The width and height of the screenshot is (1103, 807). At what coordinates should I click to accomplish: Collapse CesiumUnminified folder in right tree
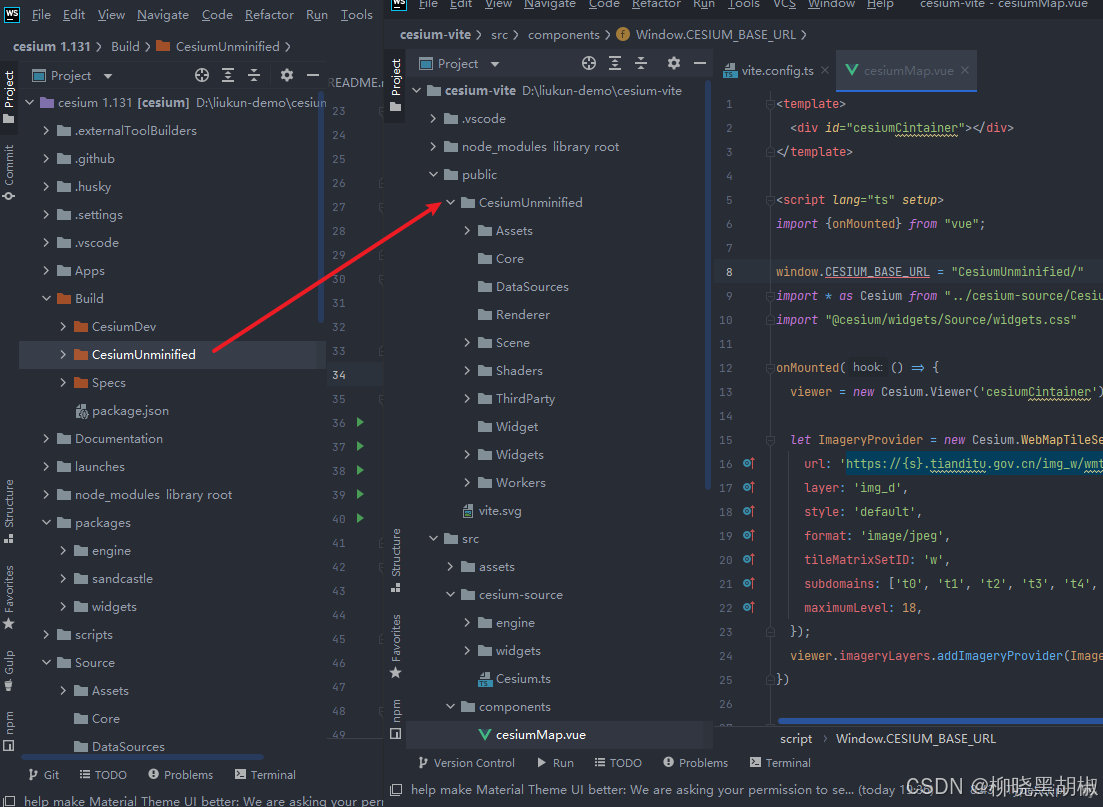coord(450,203)
